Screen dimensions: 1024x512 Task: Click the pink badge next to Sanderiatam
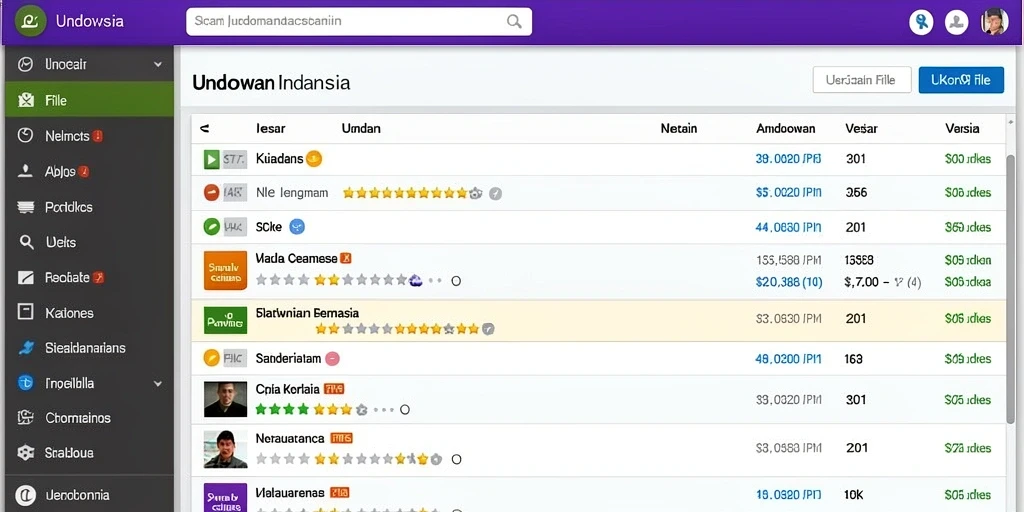pos(332,359)
